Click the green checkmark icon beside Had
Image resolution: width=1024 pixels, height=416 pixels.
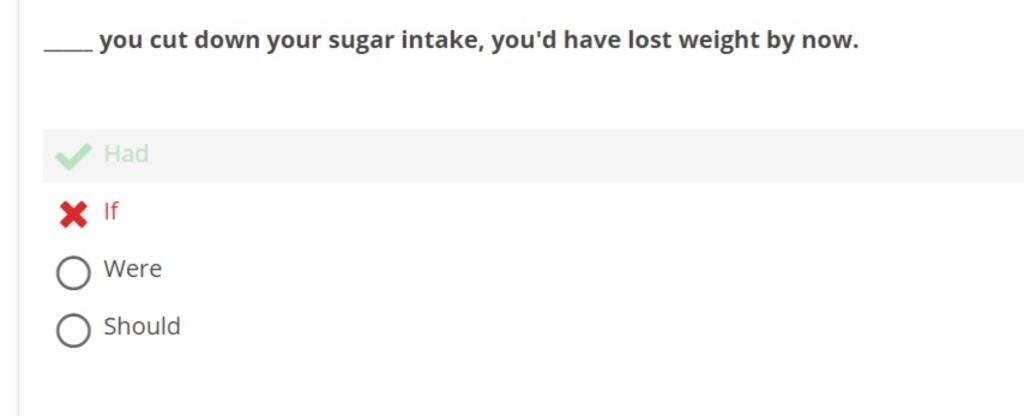pyautogui.click(x=73, y=157)
